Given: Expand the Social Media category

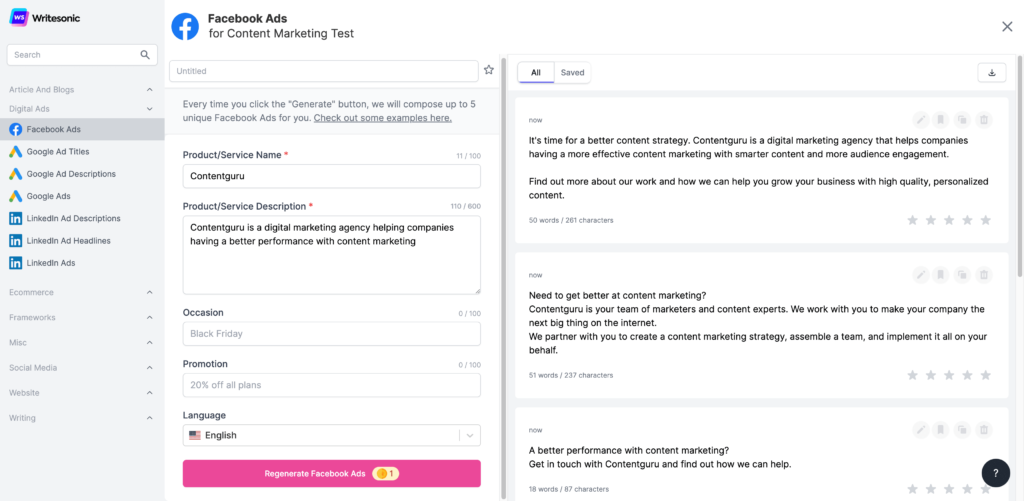Looking at the screenshot, I should (x=150, y=368).
